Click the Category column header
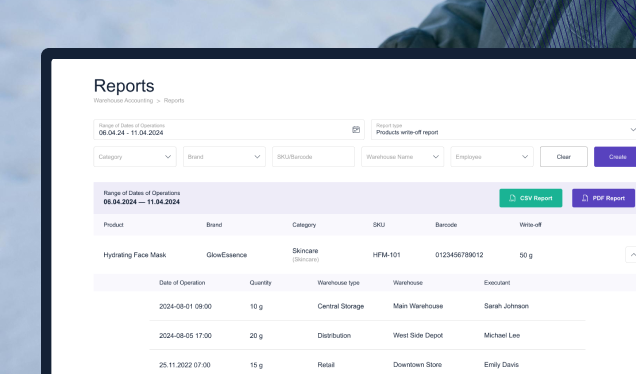Image resolution: width=636 pixels, height=374 pixels. [x=304, y=225]
